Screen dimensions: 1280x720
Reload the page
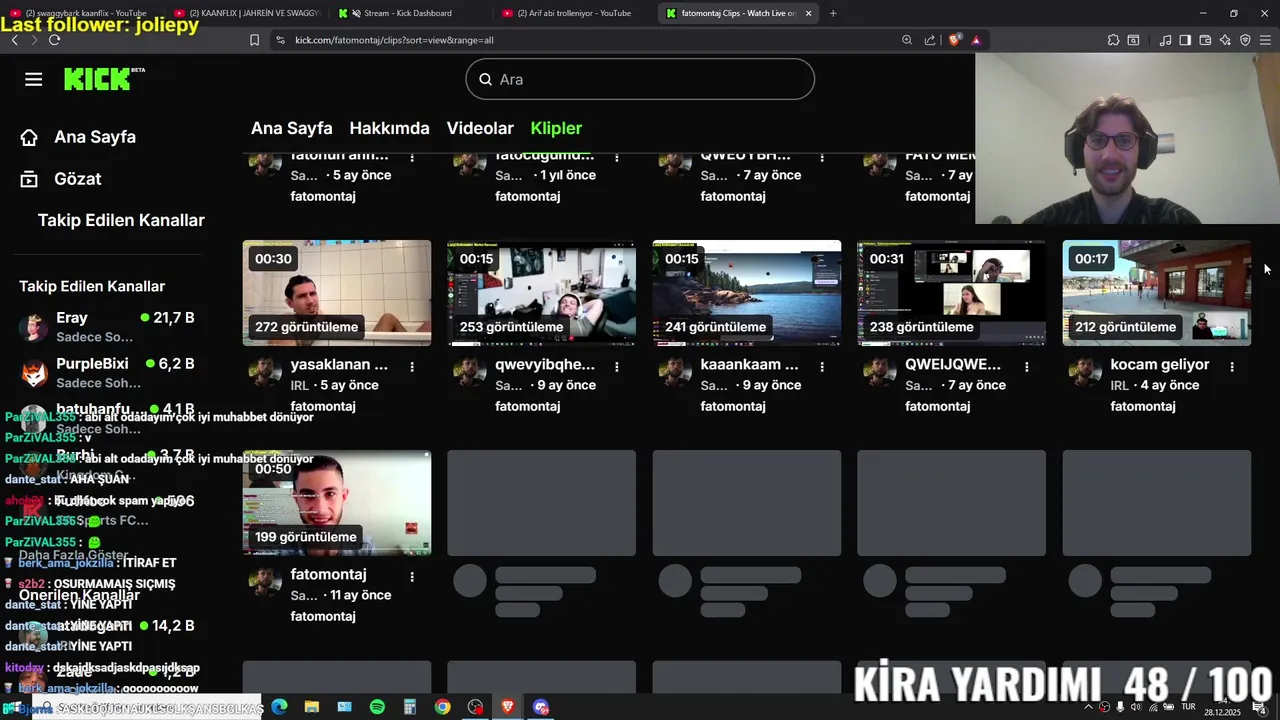pyautogui.click(x=54, y=40)
